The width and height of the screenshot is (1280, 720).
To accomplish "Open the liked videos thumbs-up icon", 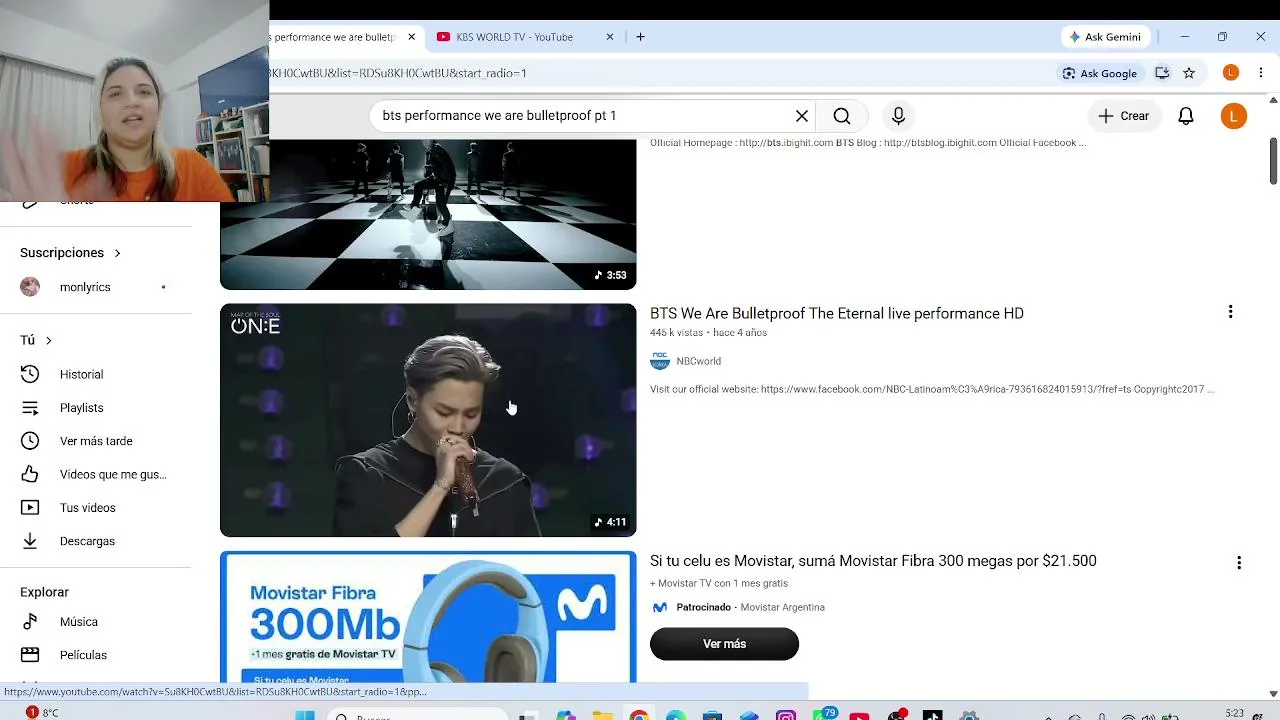I will point(30,474).
